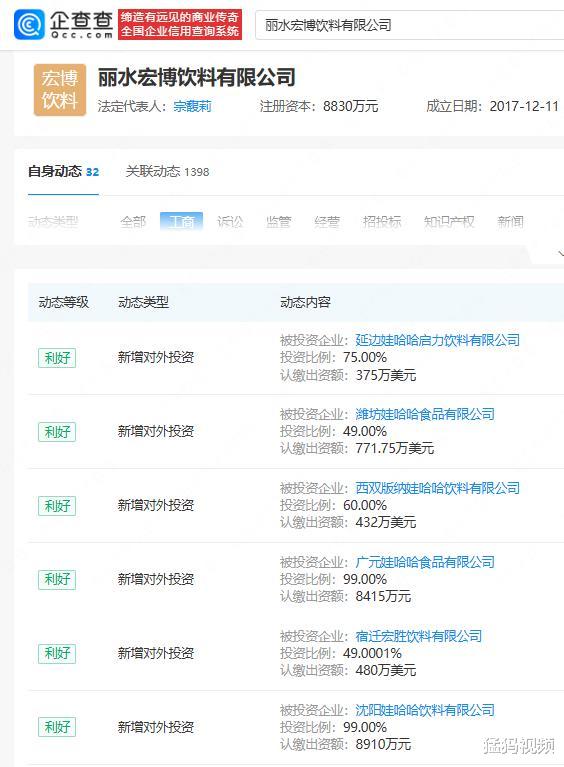Open 延边娃哈哈启力饮料有限公司 company link
Image resolution: width=564 pixels, height=767 pixels.
pyautogui.click(x=437, y=340)
